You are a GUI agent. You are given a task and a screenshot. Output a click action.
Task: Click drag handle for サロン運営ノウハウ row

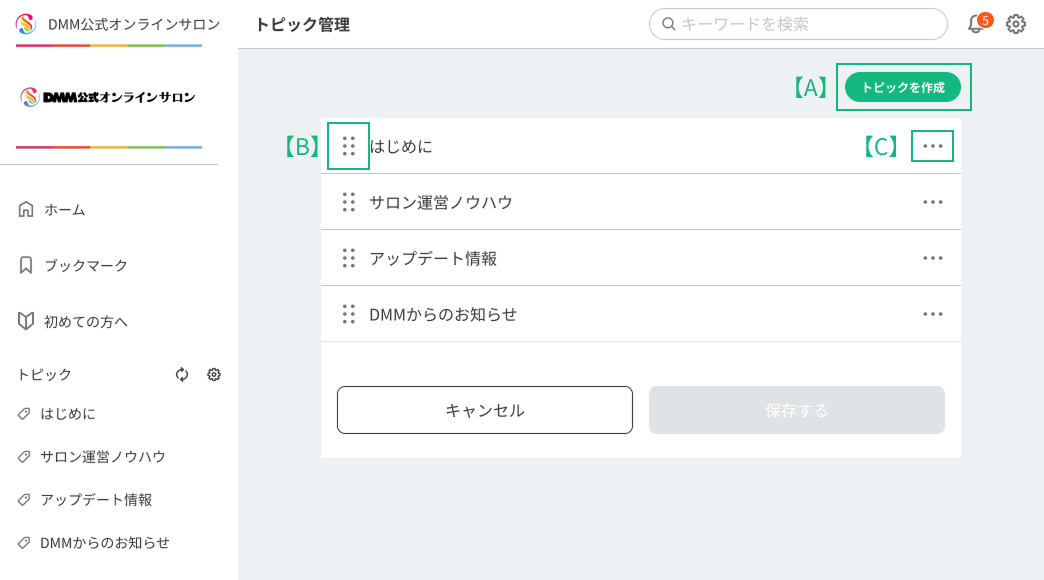coord(348,202)
